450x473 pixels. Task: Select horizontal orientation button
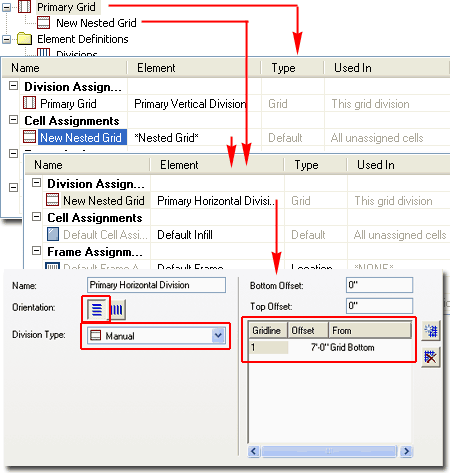[97, 309]
